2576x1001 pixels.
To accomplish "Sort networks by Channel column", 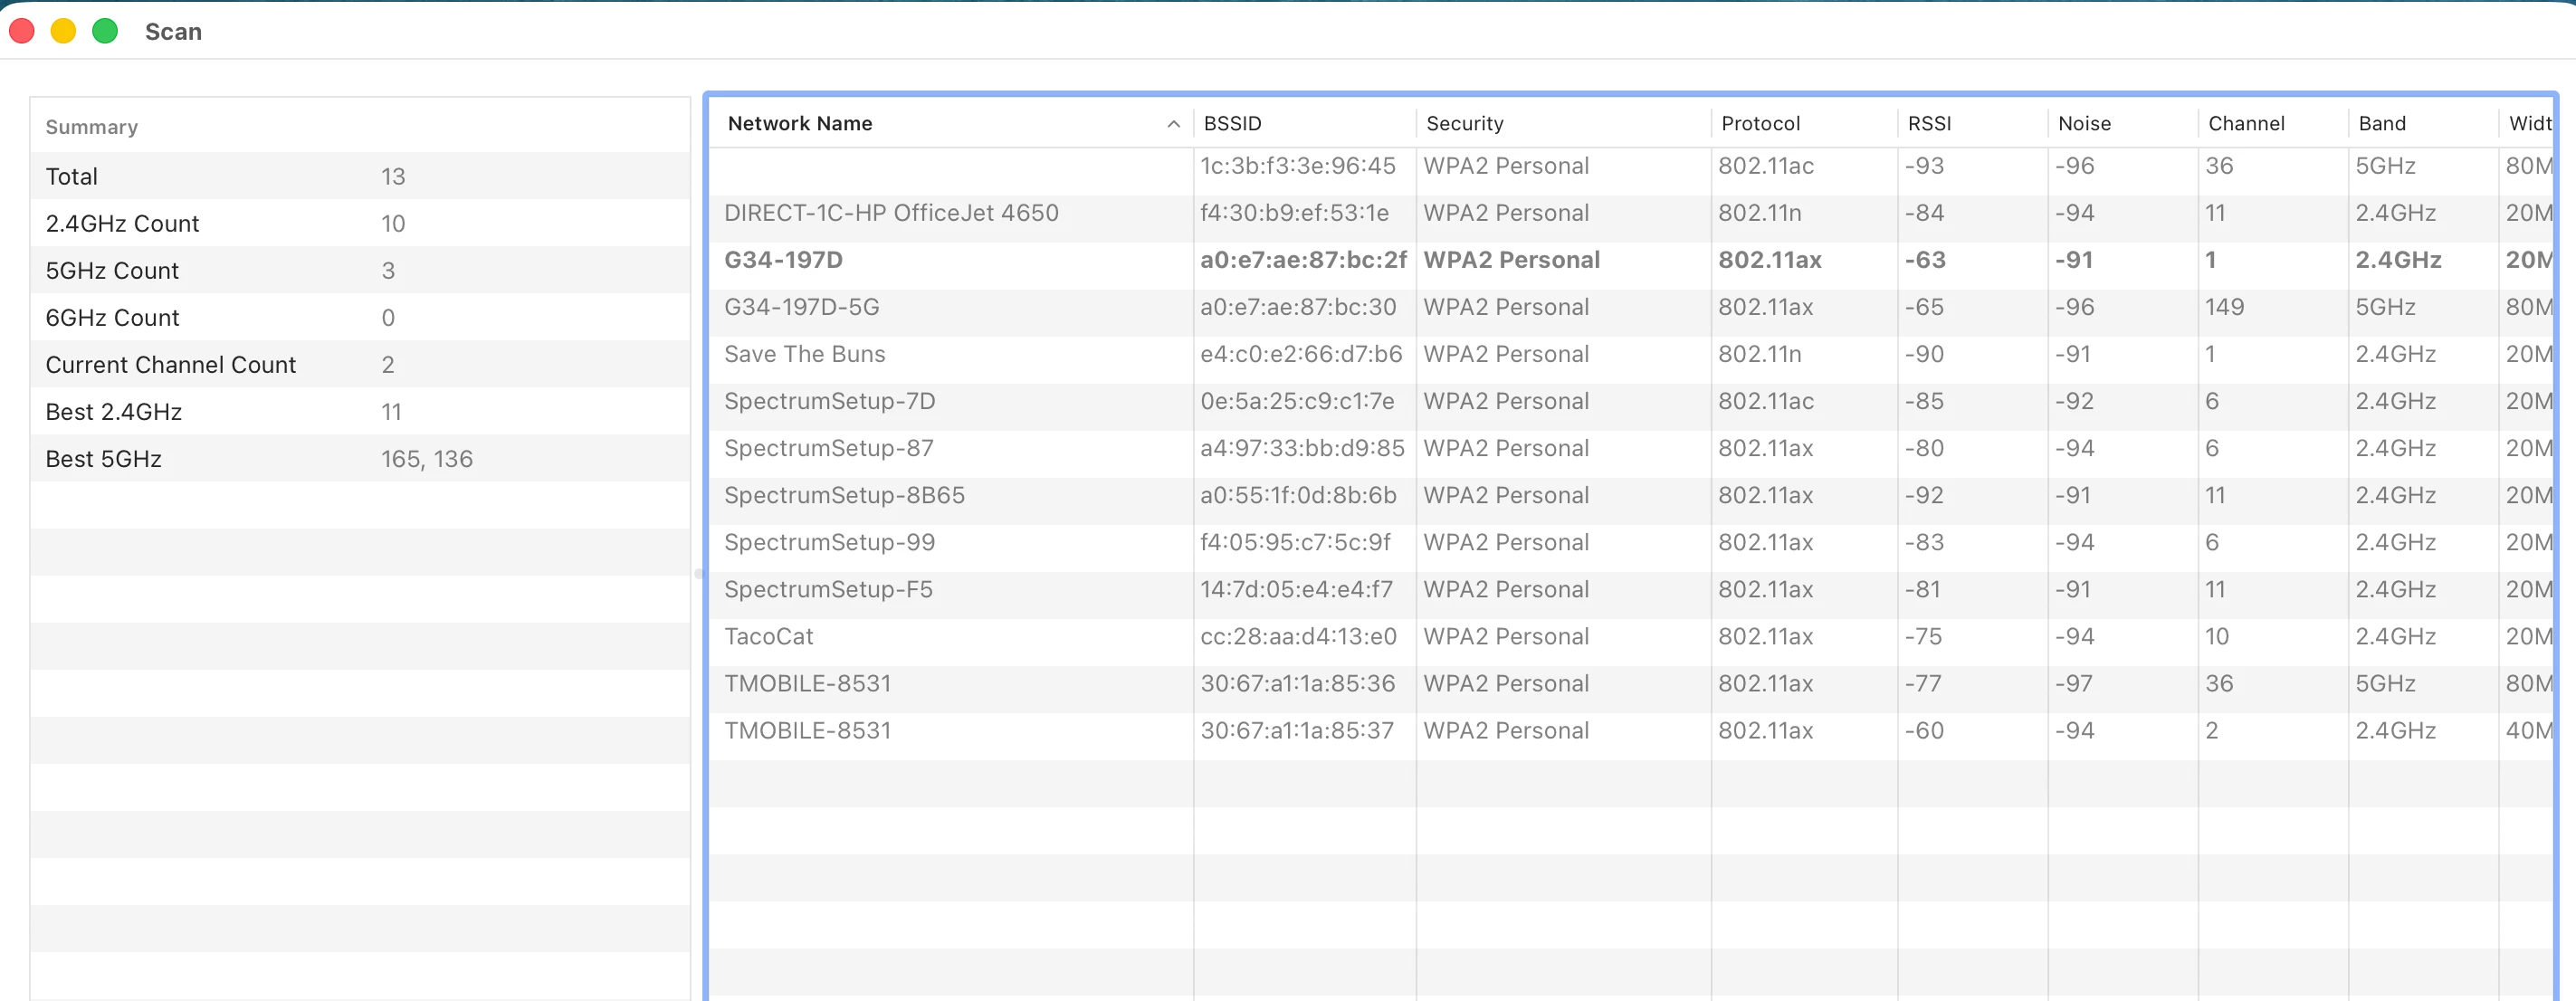I will [2246, 124].
